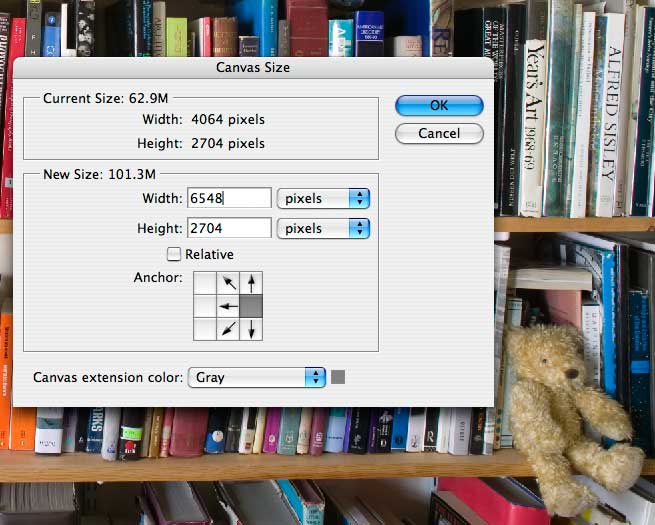Set anchor to bottom-right down arrow cell
The image size is (655, 525).
[251, 329]
